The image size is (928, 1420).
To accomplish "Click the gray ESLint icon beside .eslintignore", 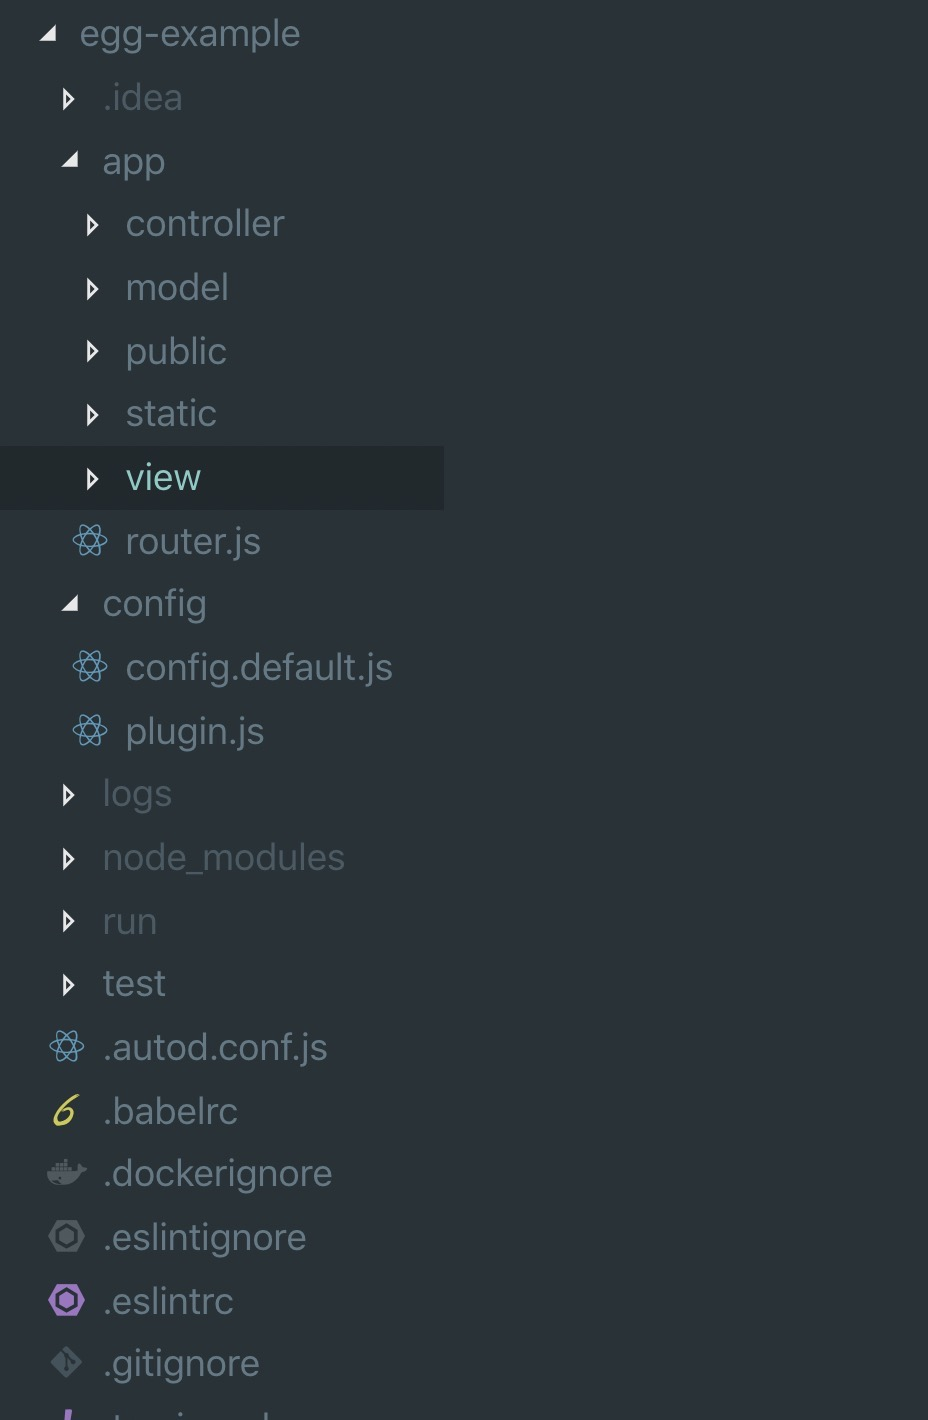I will 67,1237.
